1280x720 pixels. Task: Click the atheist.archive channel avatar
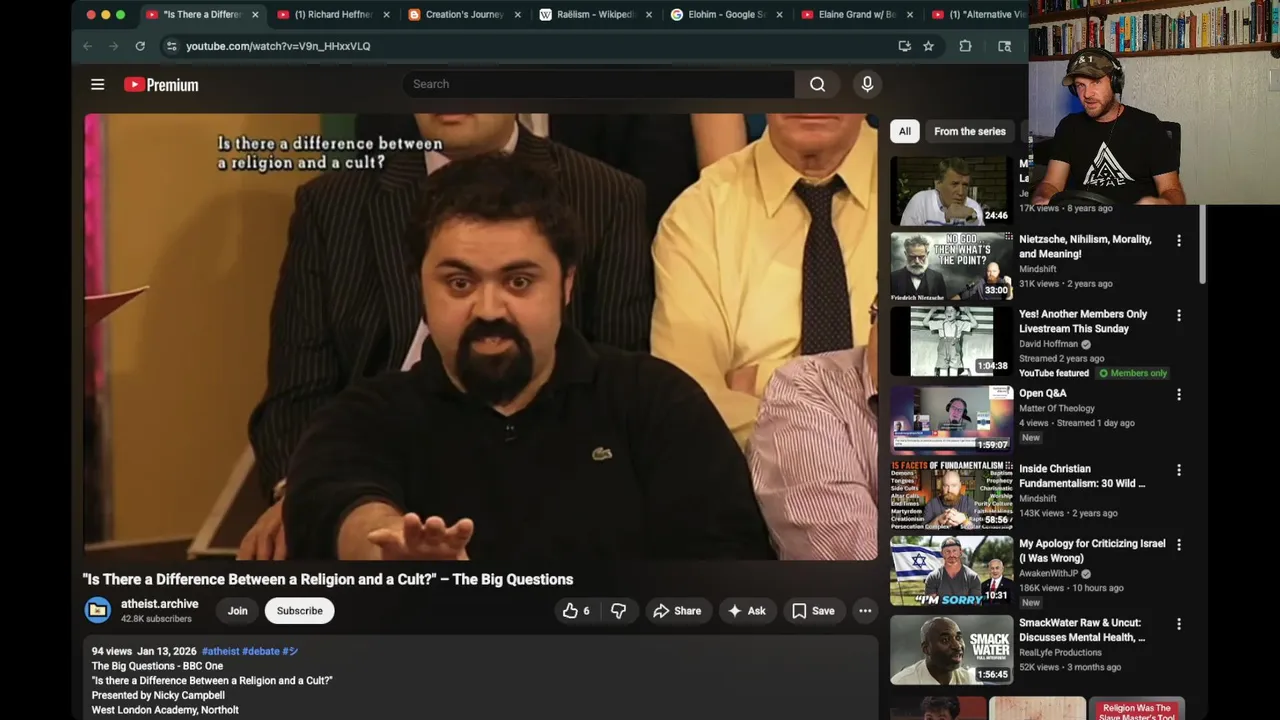tap(98, 610)
